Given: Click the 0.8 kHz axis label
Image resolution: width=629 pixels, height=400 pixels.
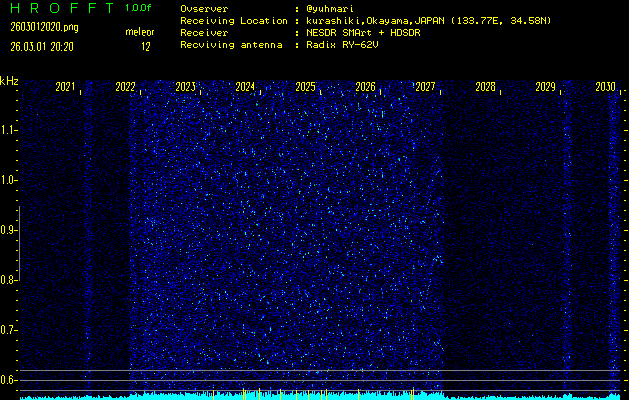Looking at the screenshot, I should (x=8, y=280).
